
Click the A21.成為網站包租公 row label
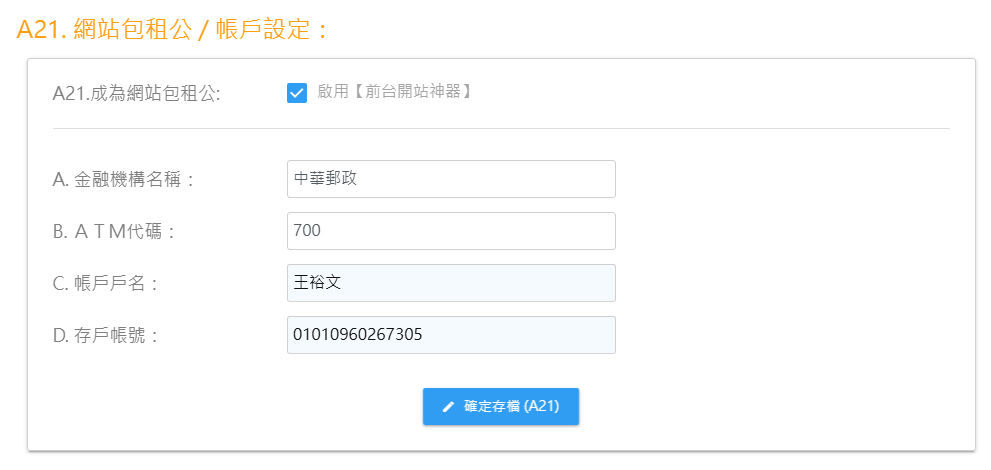pos(137,93)
